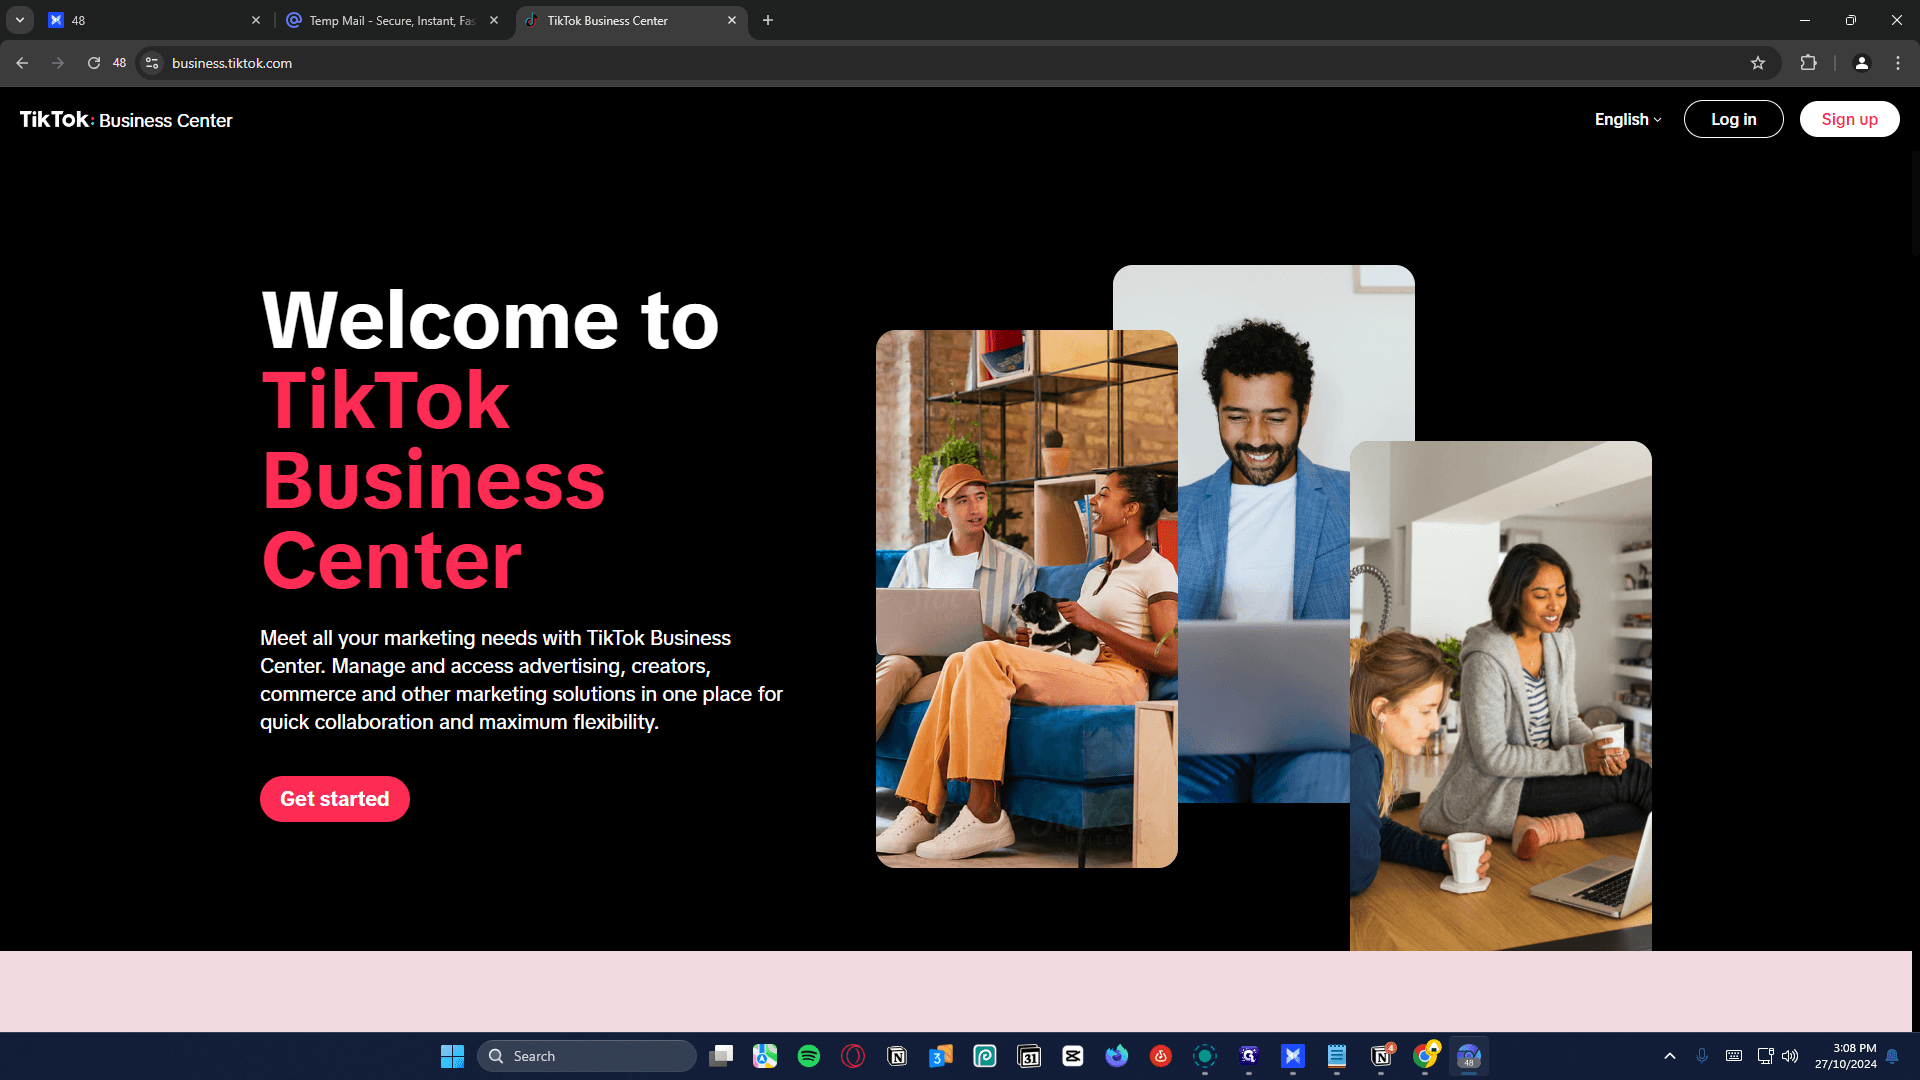The image size is (1920, 1080).
Task: Click the couple on sofa photo
Action: pos(1027,599)
